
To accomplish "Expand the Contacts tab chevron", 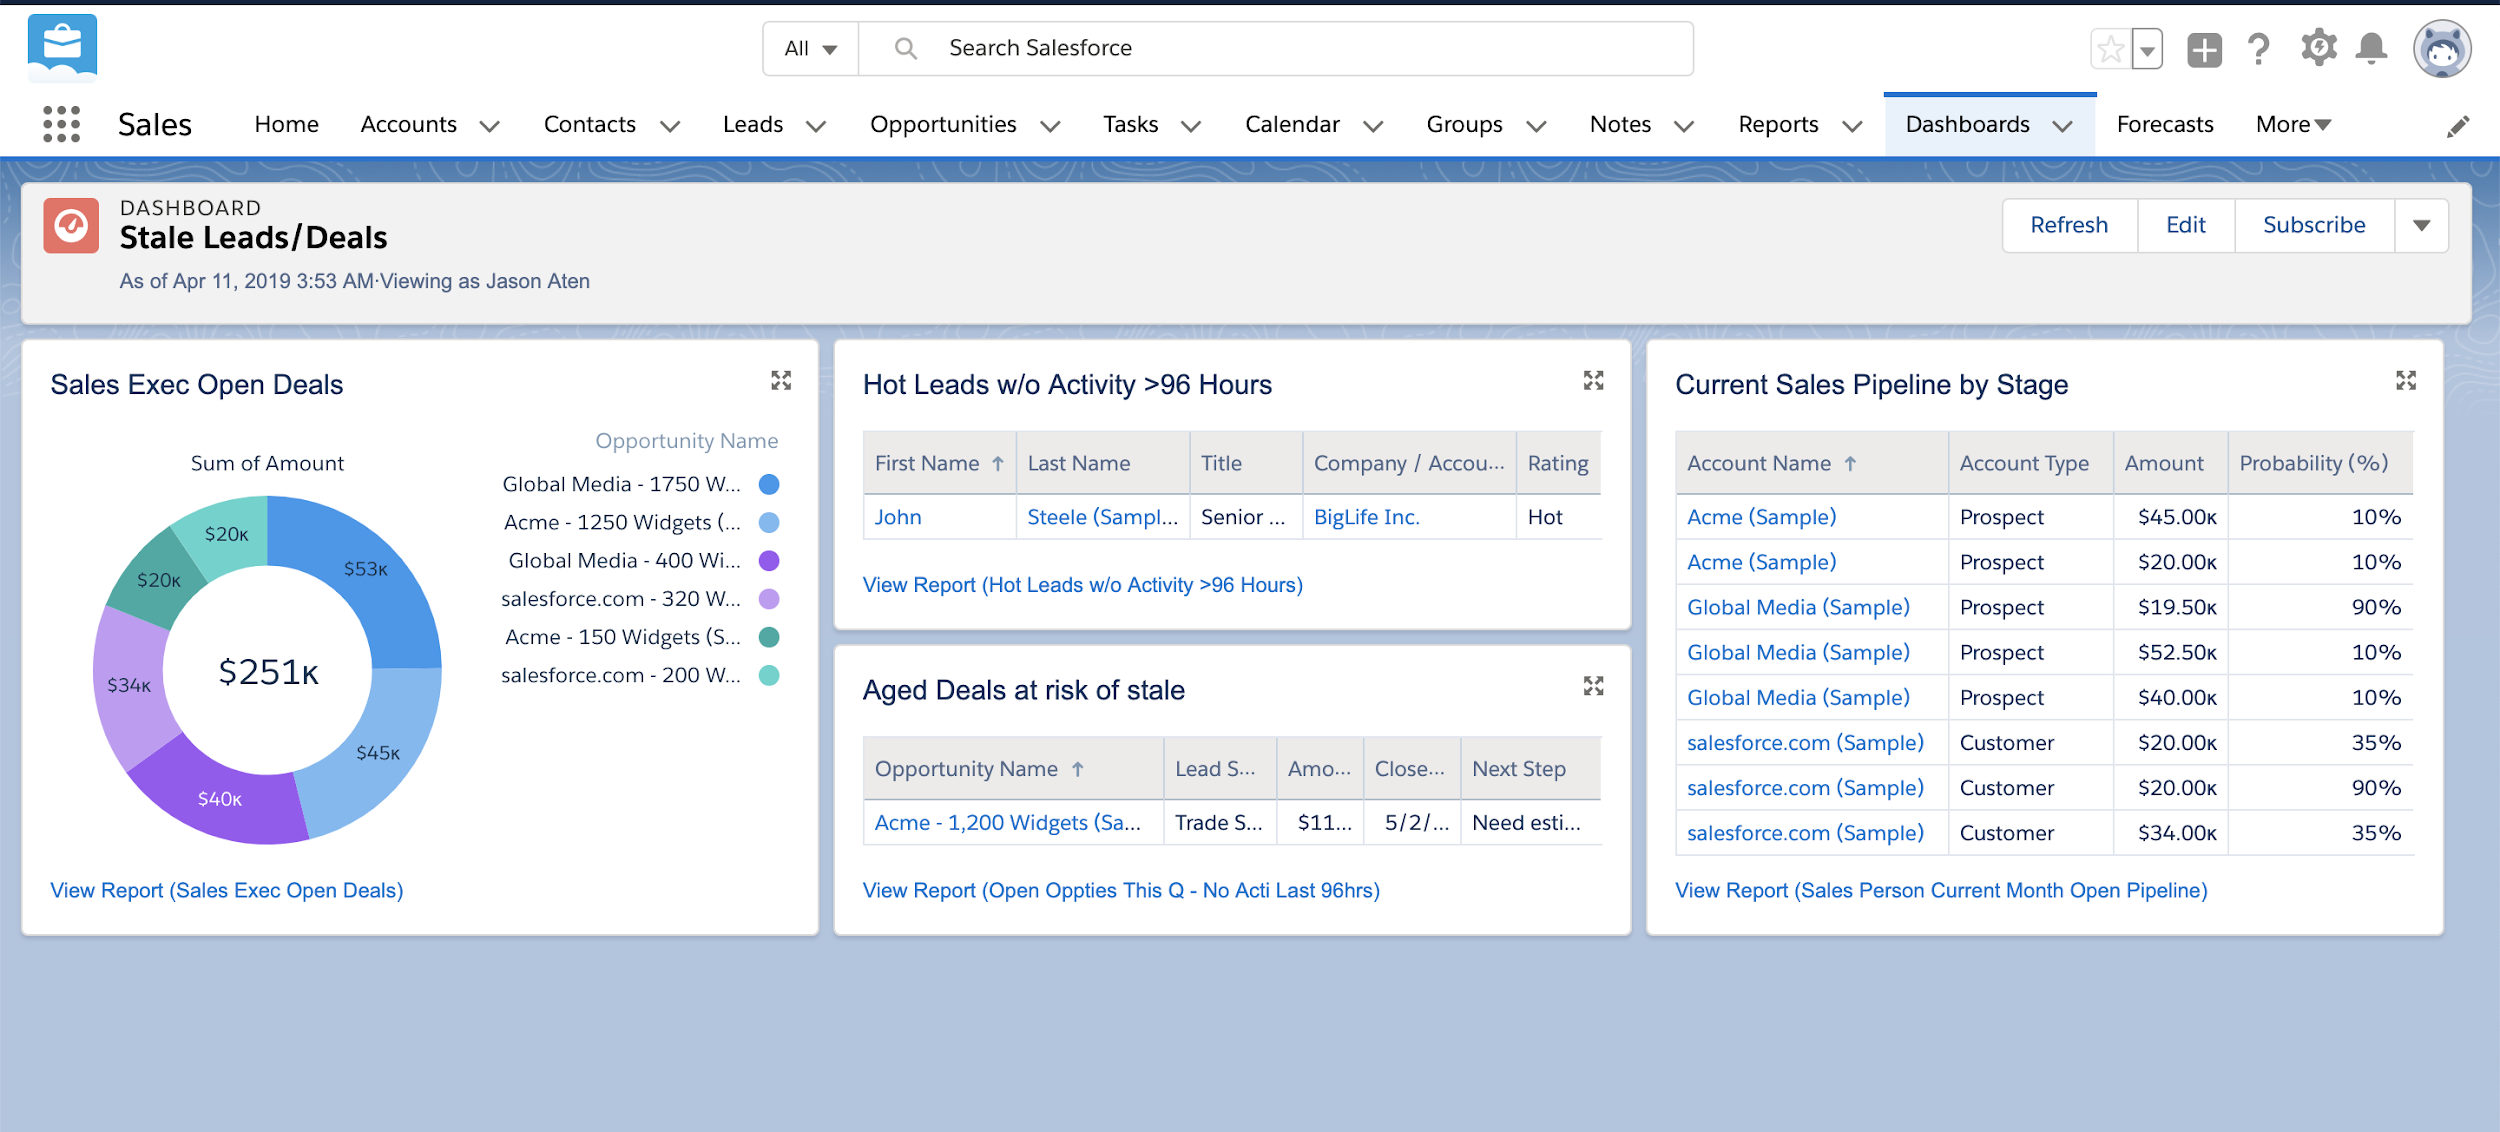I will point(670,126).
